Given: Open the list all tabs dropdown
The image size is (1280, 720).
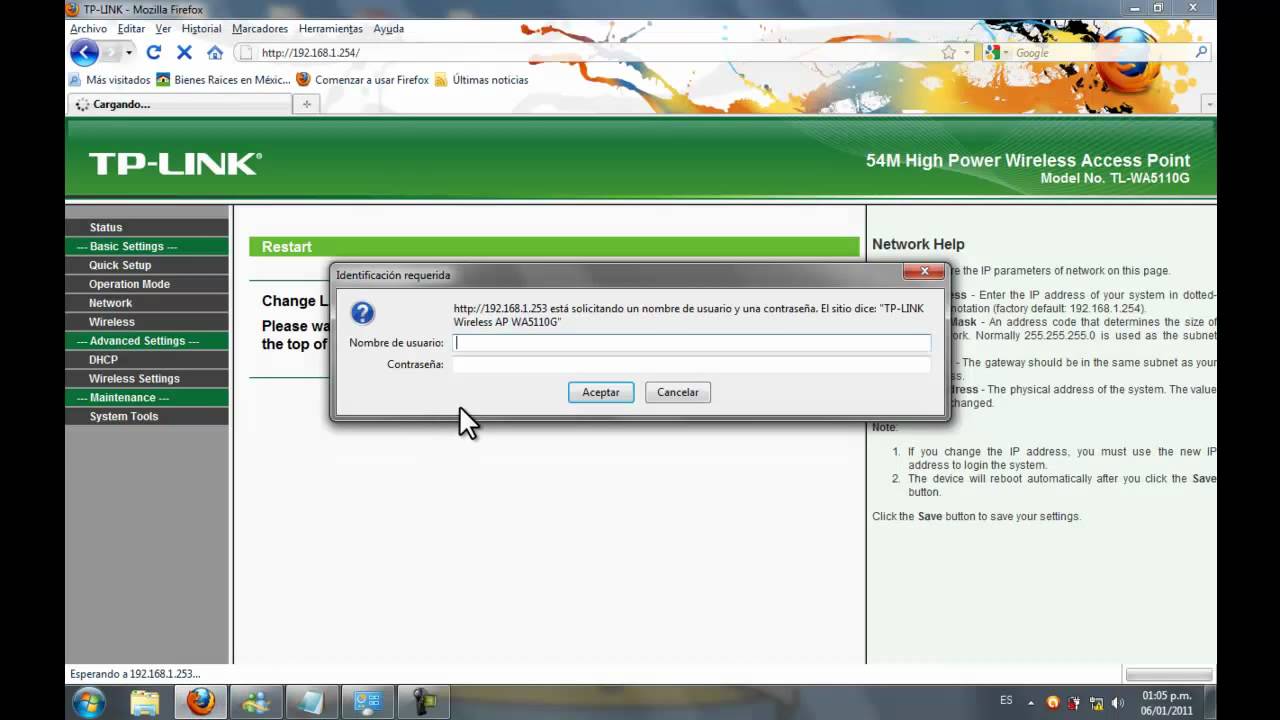Looking at the screenshot, I should pyautogui.click(x=1209, y=104).
